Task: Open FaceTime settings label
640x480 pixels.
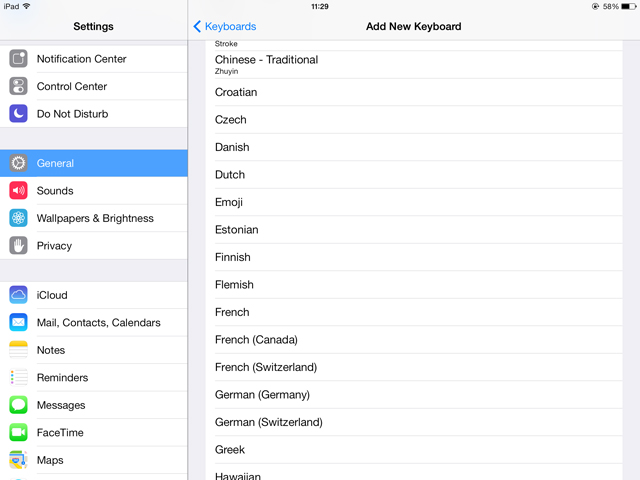Action: 60,432
